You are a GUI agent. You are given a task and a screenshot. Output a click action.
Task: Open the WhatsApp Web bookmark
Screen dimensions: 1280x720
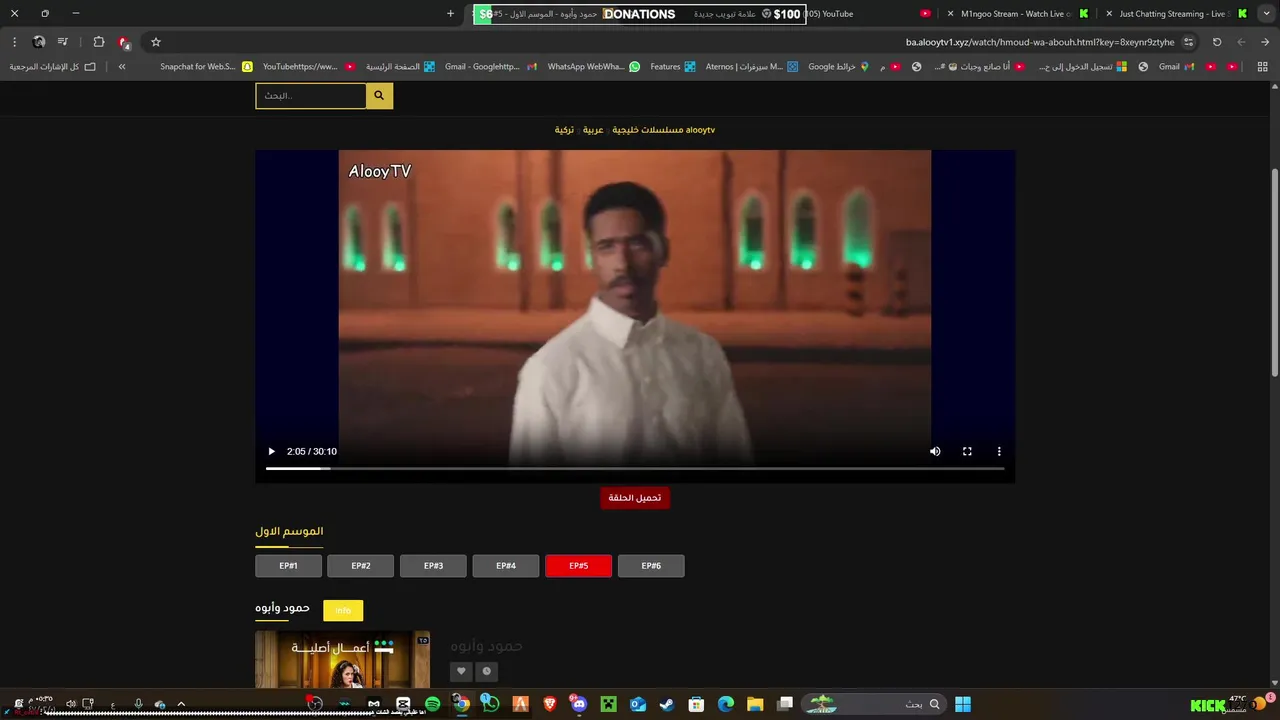(x=594, y=67)
